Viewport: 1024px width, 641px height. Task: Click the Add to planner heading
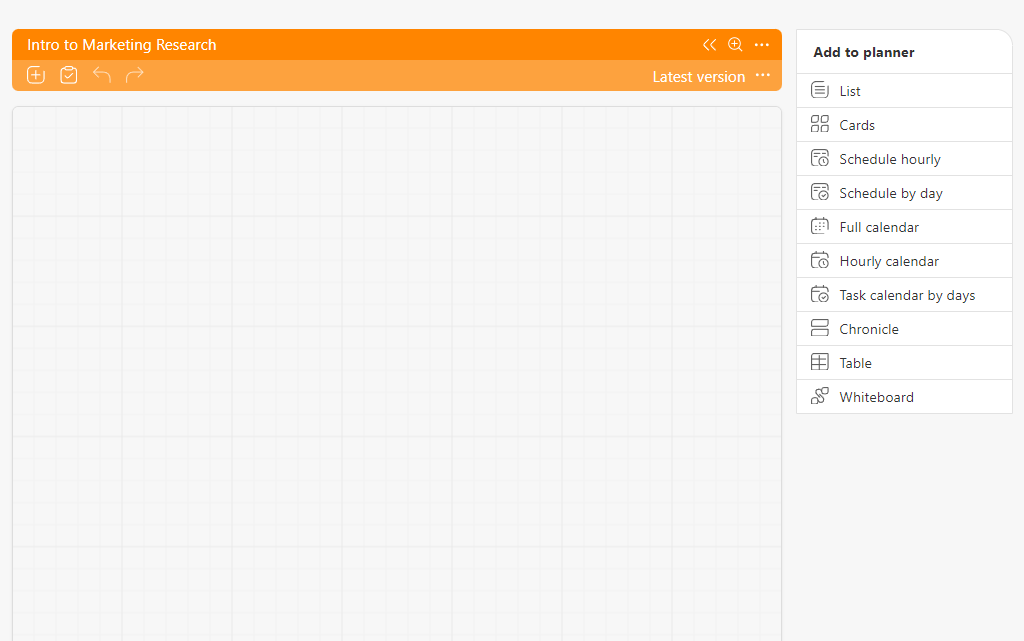863,52
